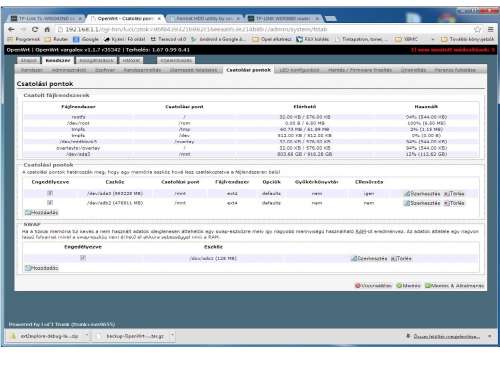Open the Hálózat main menu tab
Screen dimensions: 500x384
pyautogui.click(x=131, y=60)
